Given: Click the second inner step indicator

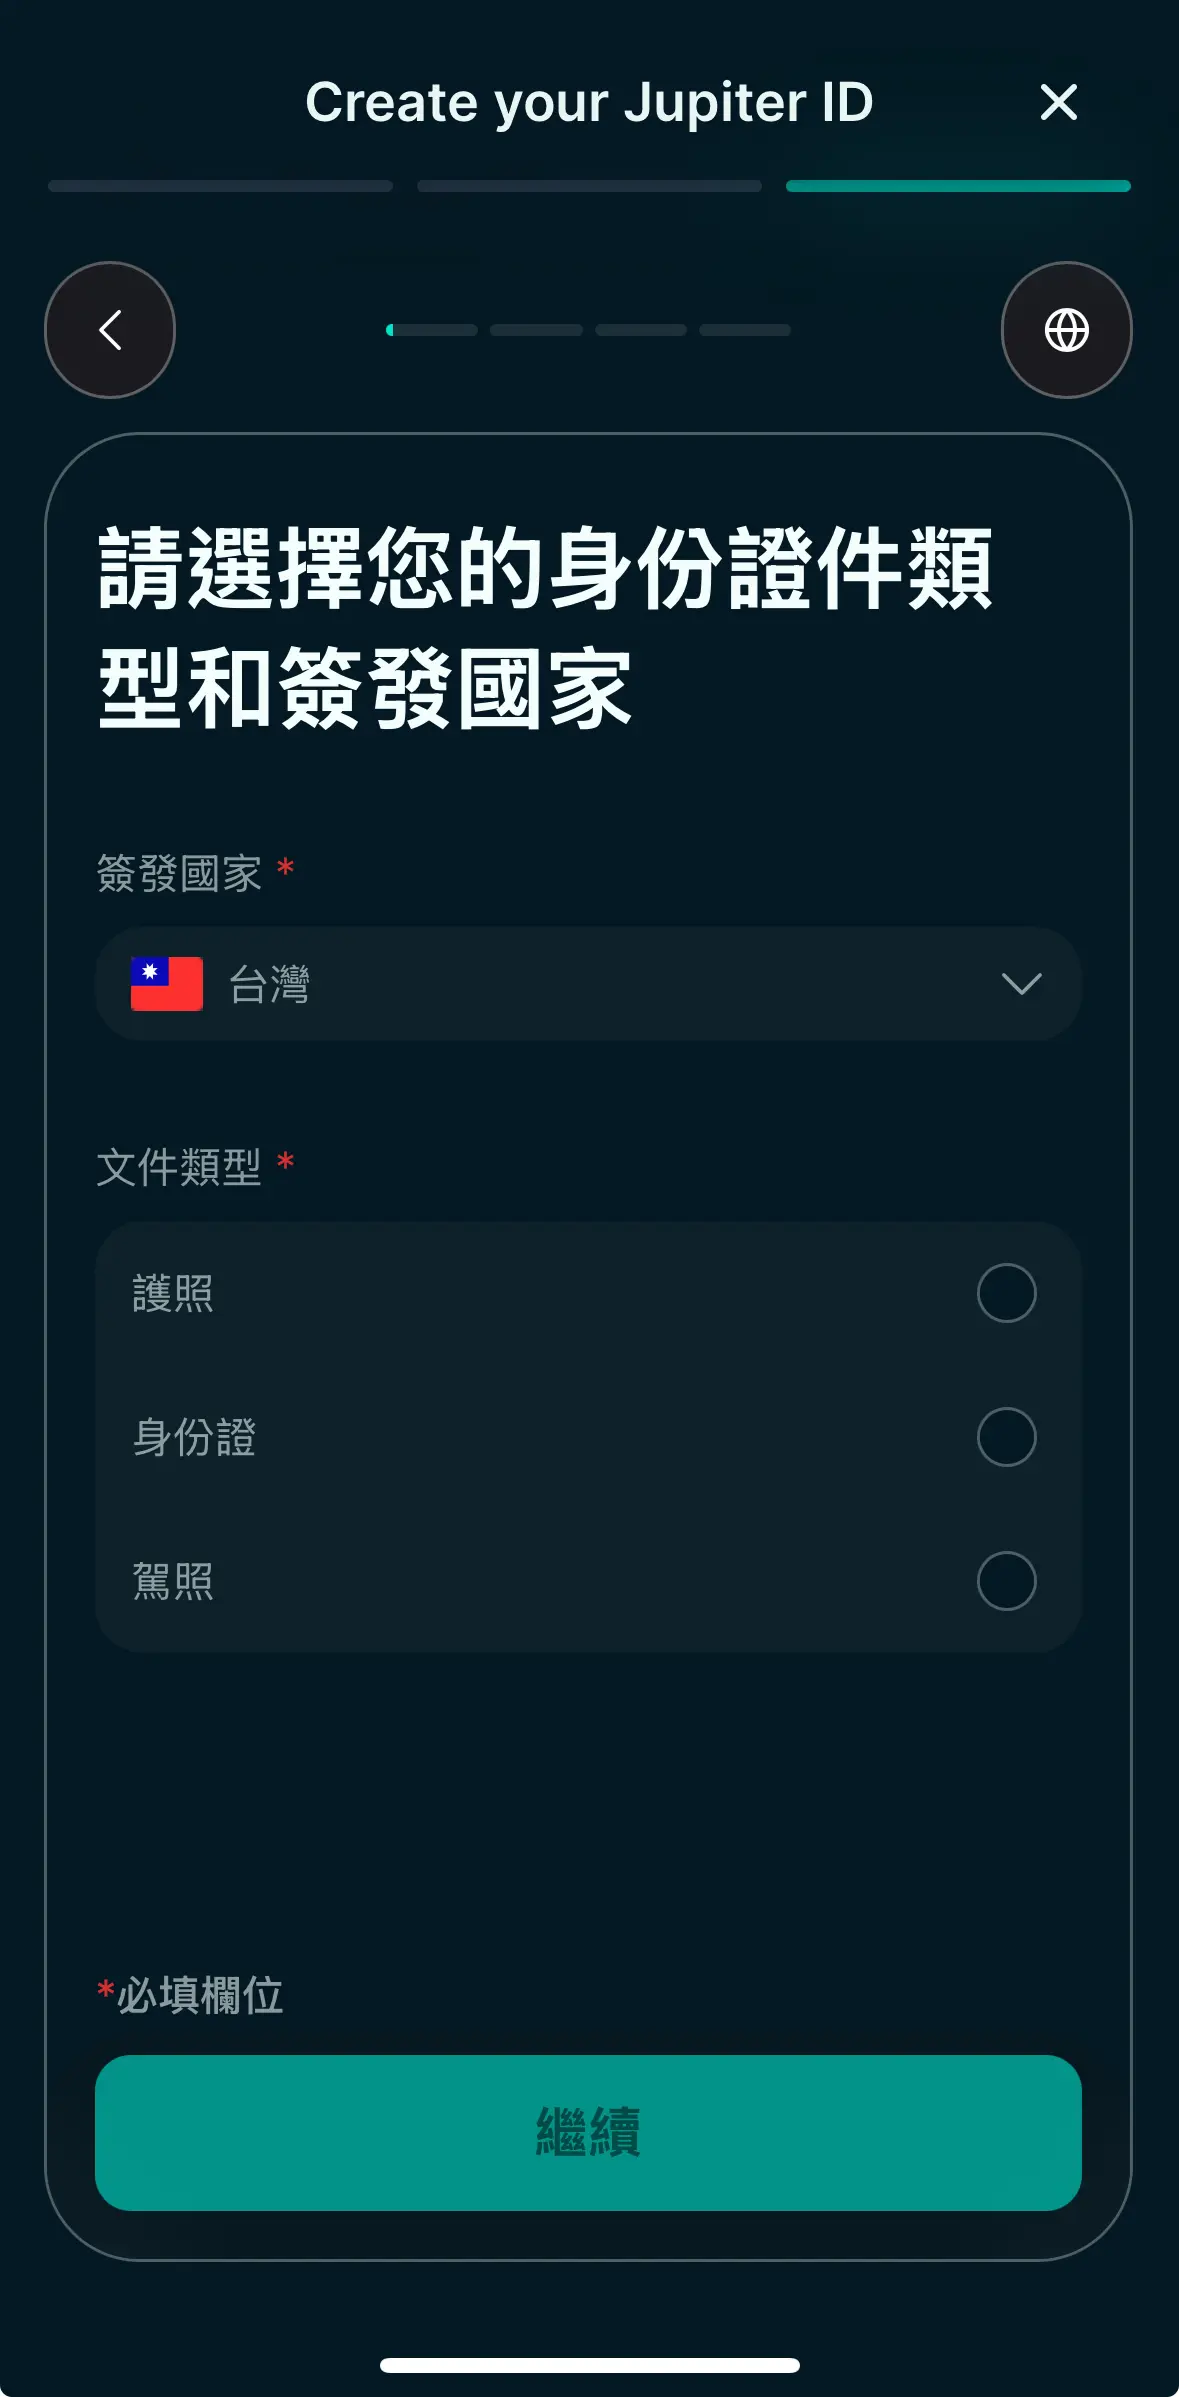Looking at the screenshot, I should [536, 330].
